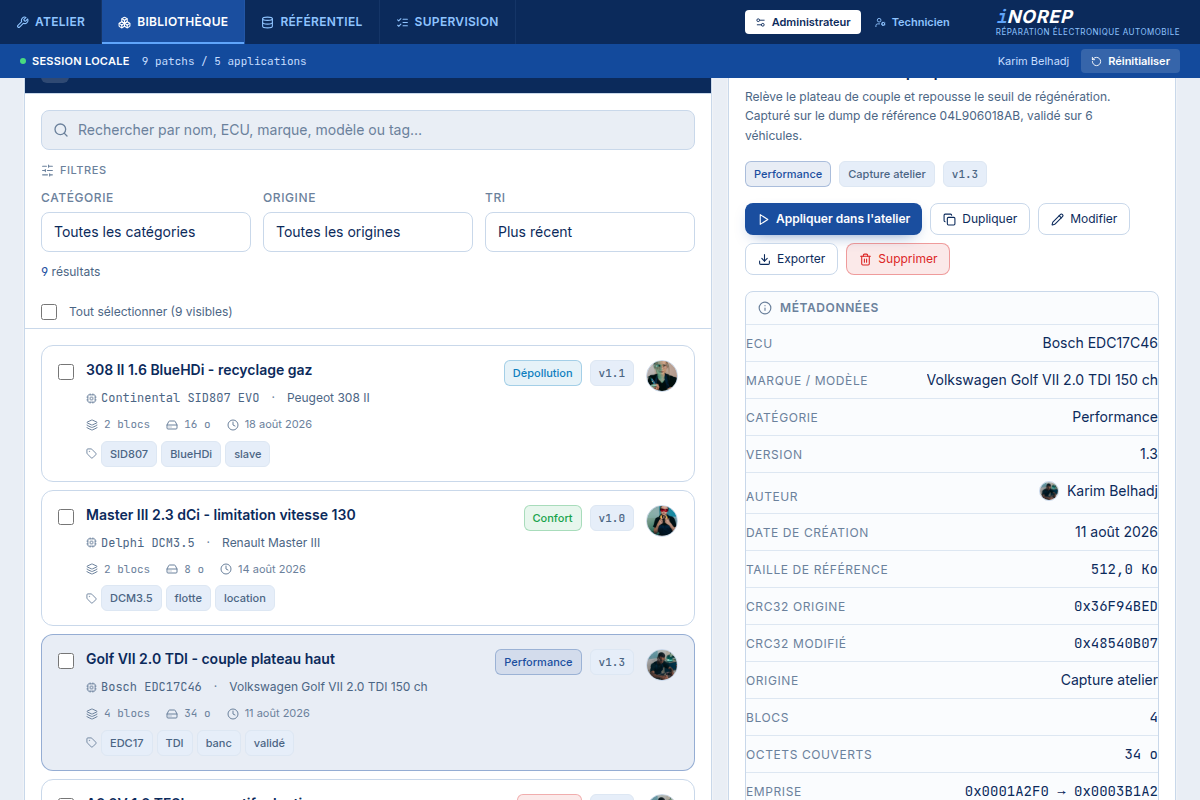Screen dimensions: 1200x800
Task: Check Tout sélectionner checkbox
Action: 49,312
